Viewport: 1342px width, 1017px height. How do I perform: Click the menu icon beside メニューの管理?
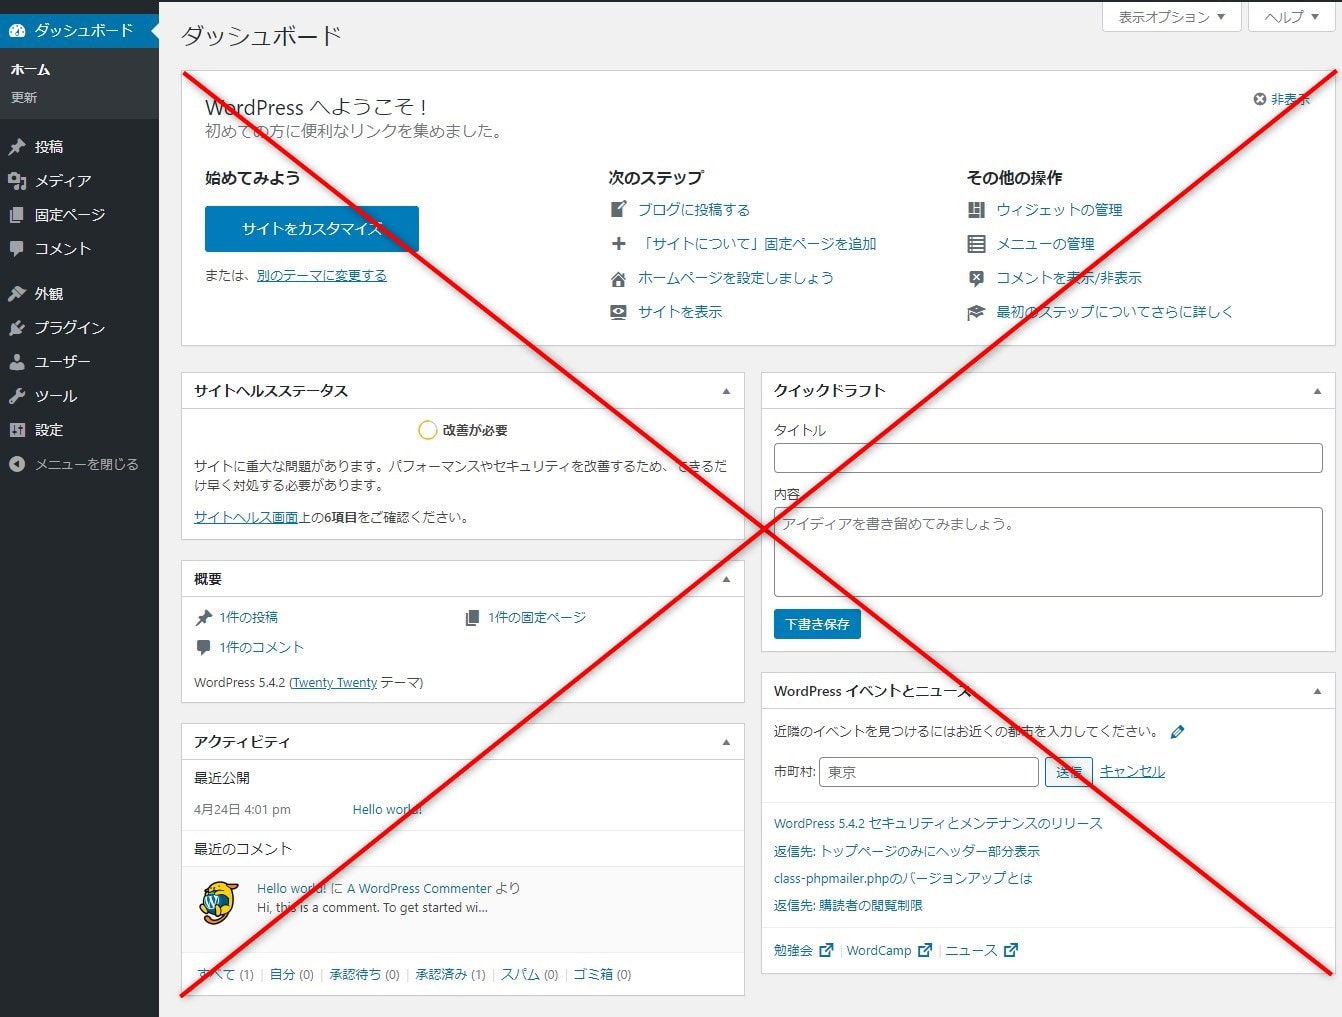(x=977, y=243)
